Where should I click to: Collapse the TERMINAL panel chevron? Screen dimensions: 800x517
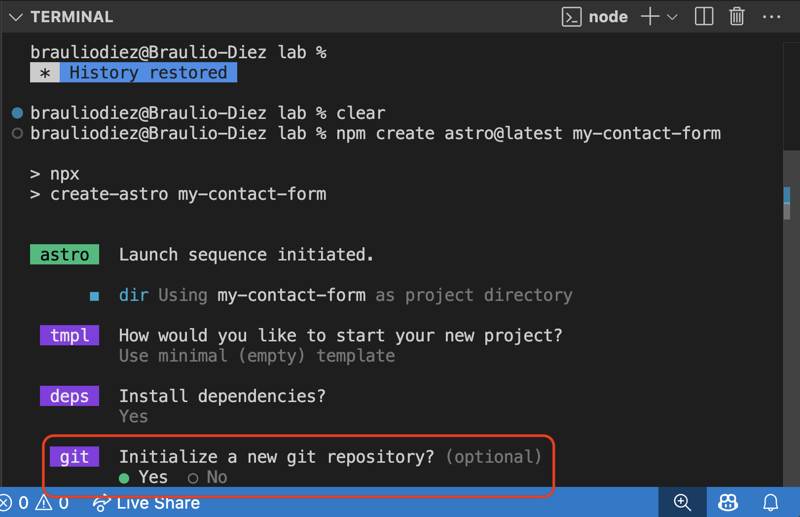click(x=16, y=17)
